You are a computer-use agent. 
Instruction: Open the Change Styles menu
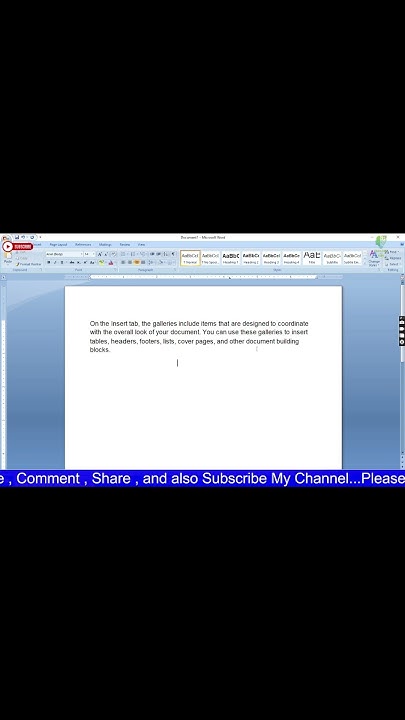374,259
